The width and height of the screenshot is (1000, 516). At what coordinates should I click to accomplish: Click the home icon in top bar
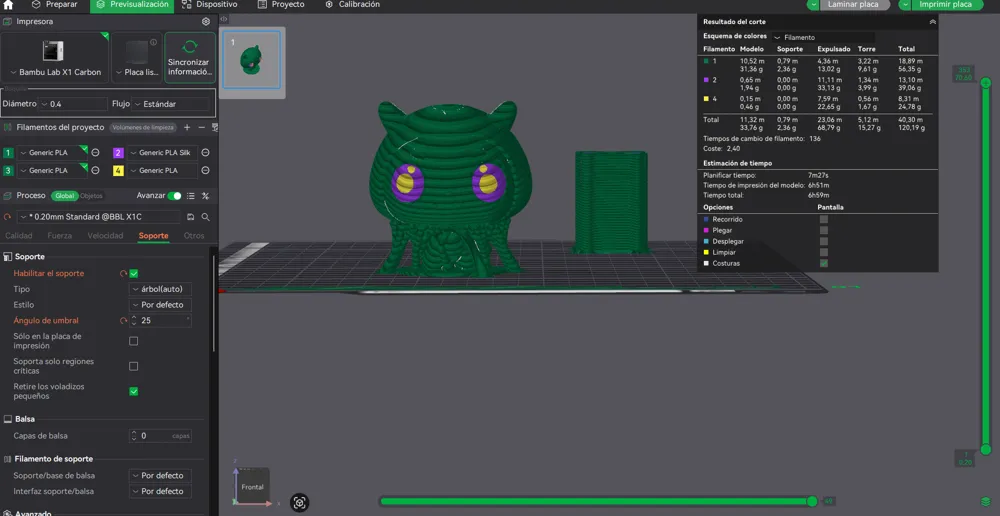[x=8, y=4]
